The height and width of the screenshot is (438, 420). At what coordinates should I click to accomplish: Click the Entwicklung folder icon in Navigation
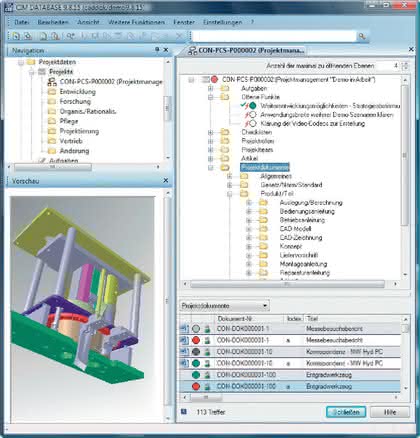pos(52,92)
